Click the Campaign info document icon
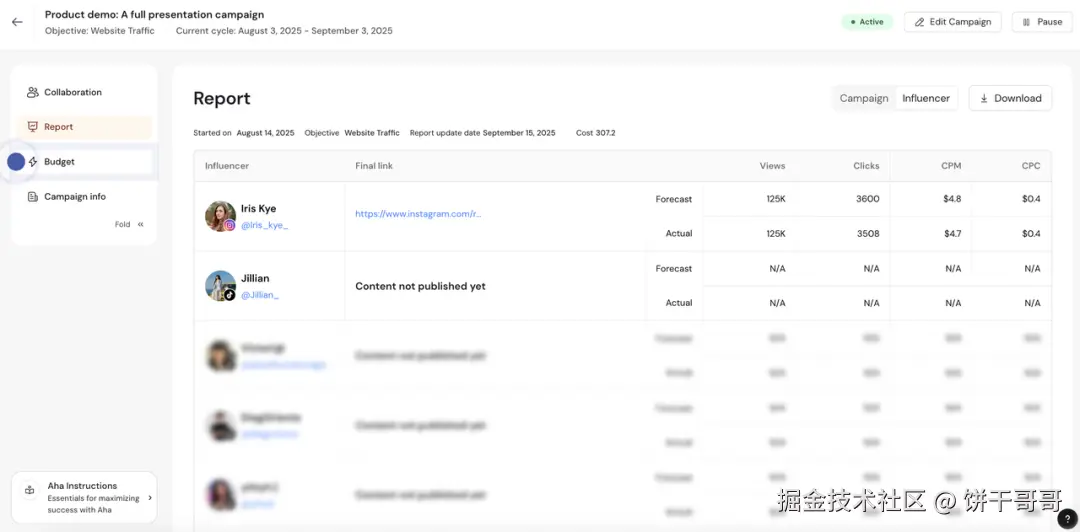The height and width of the screenshot is (532, 1080). tap(33, 197)
